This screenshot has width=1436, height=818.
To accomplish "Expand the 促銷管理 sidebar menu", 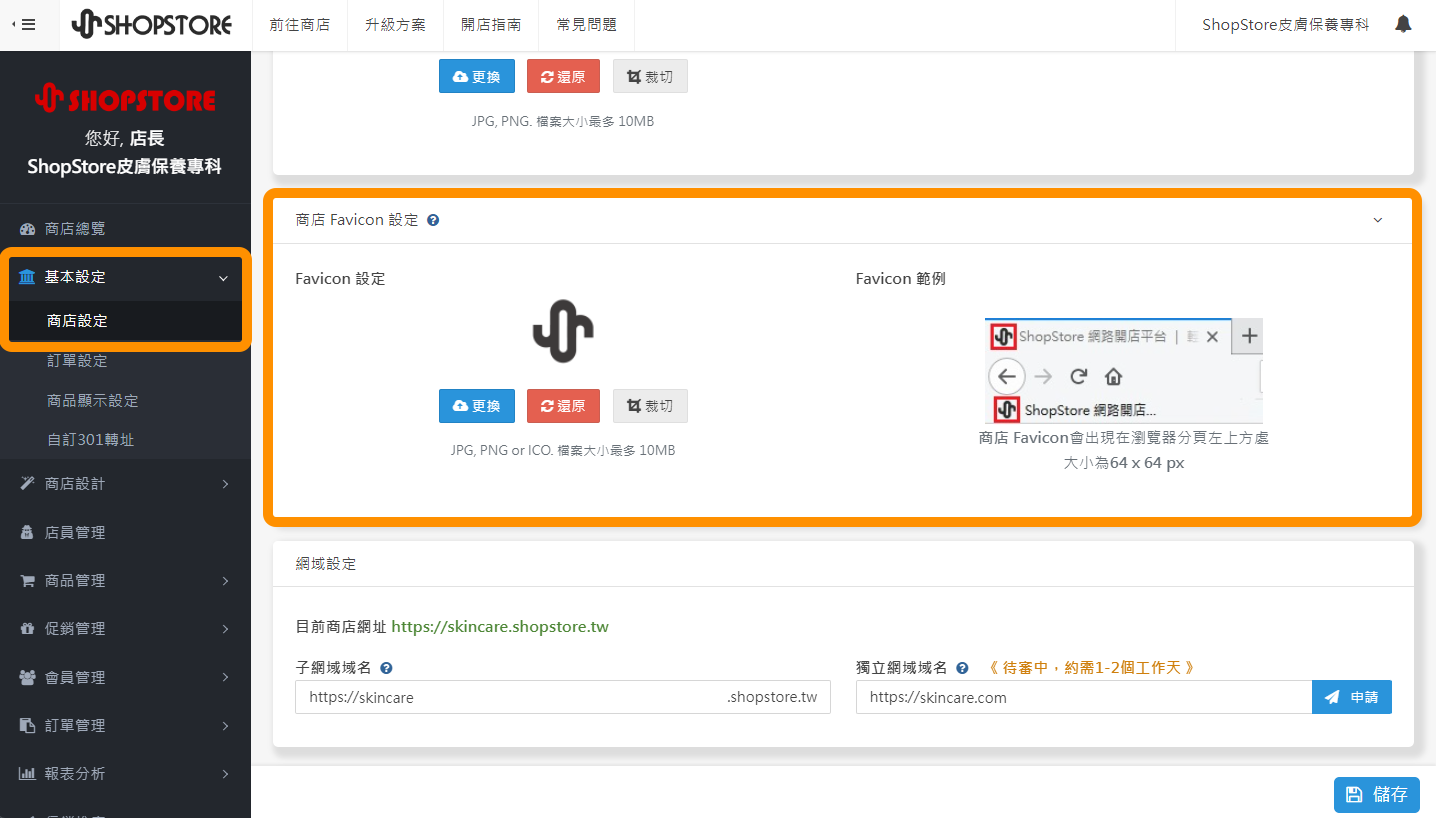I will (x=125, y=629).
